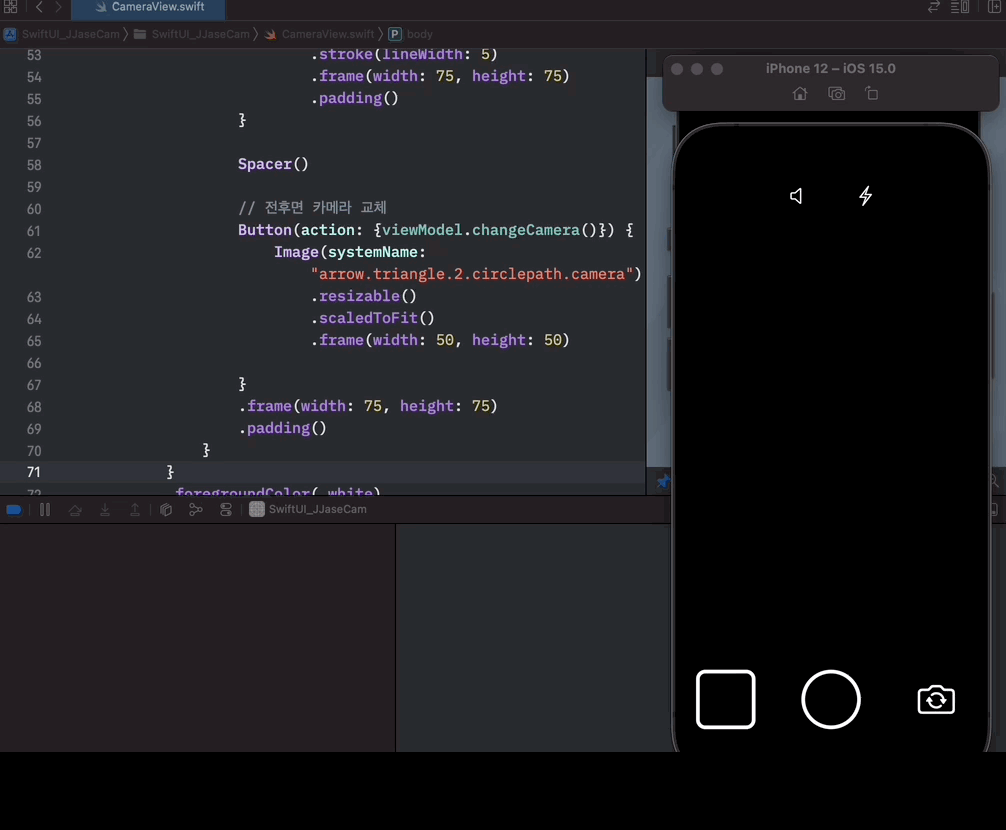Click 'Spacer()' on line 58
This screenshot has height=830, width=1006.
pos(273,164)
